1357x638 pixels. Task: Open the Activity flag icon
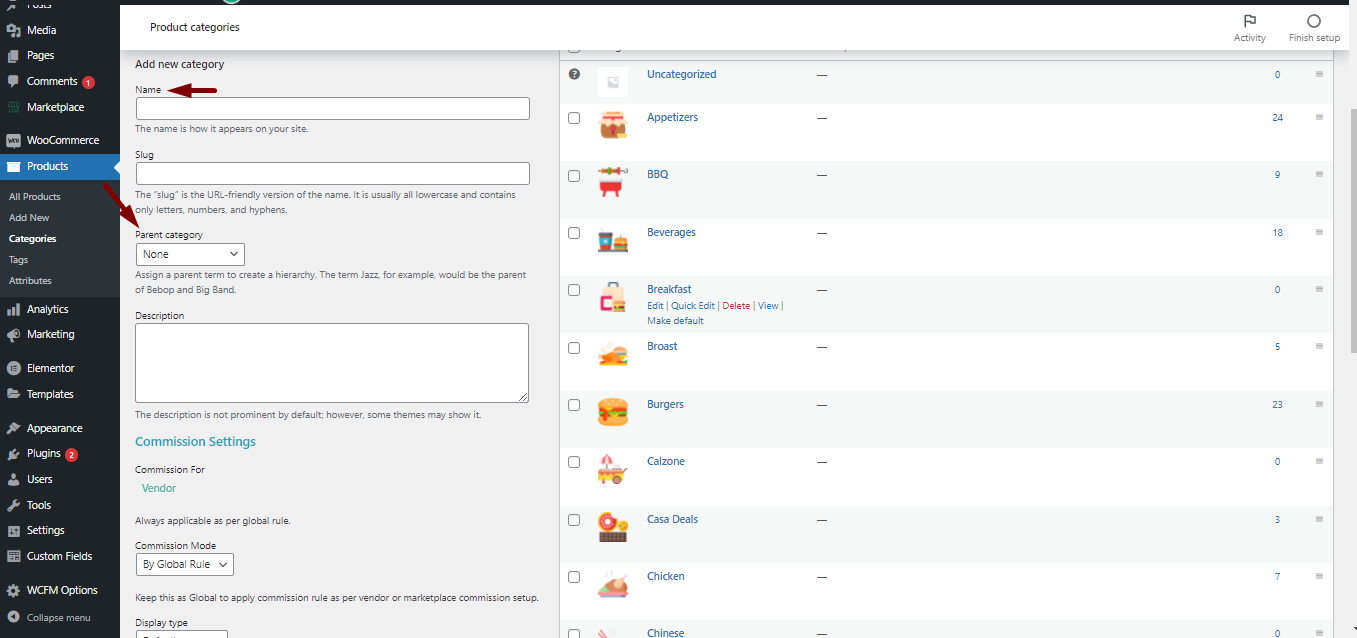pyautogui.click(x=1249, y=21)
